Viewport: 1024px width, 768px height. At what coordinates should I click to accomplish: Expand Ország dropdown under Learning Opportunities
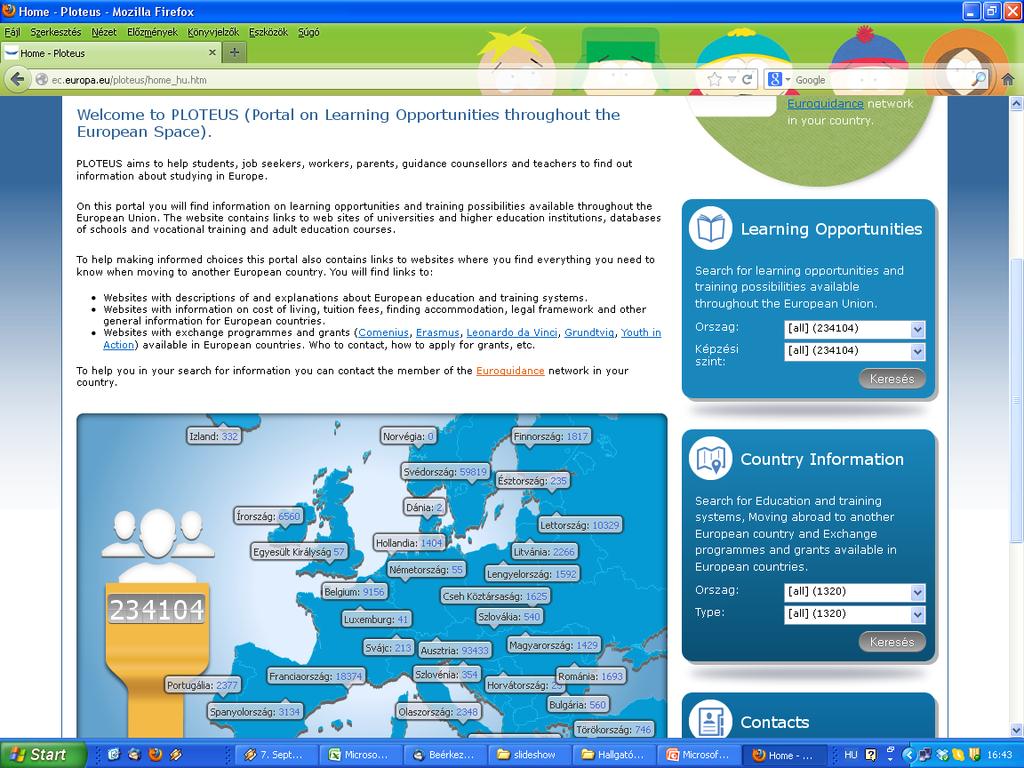854,328
